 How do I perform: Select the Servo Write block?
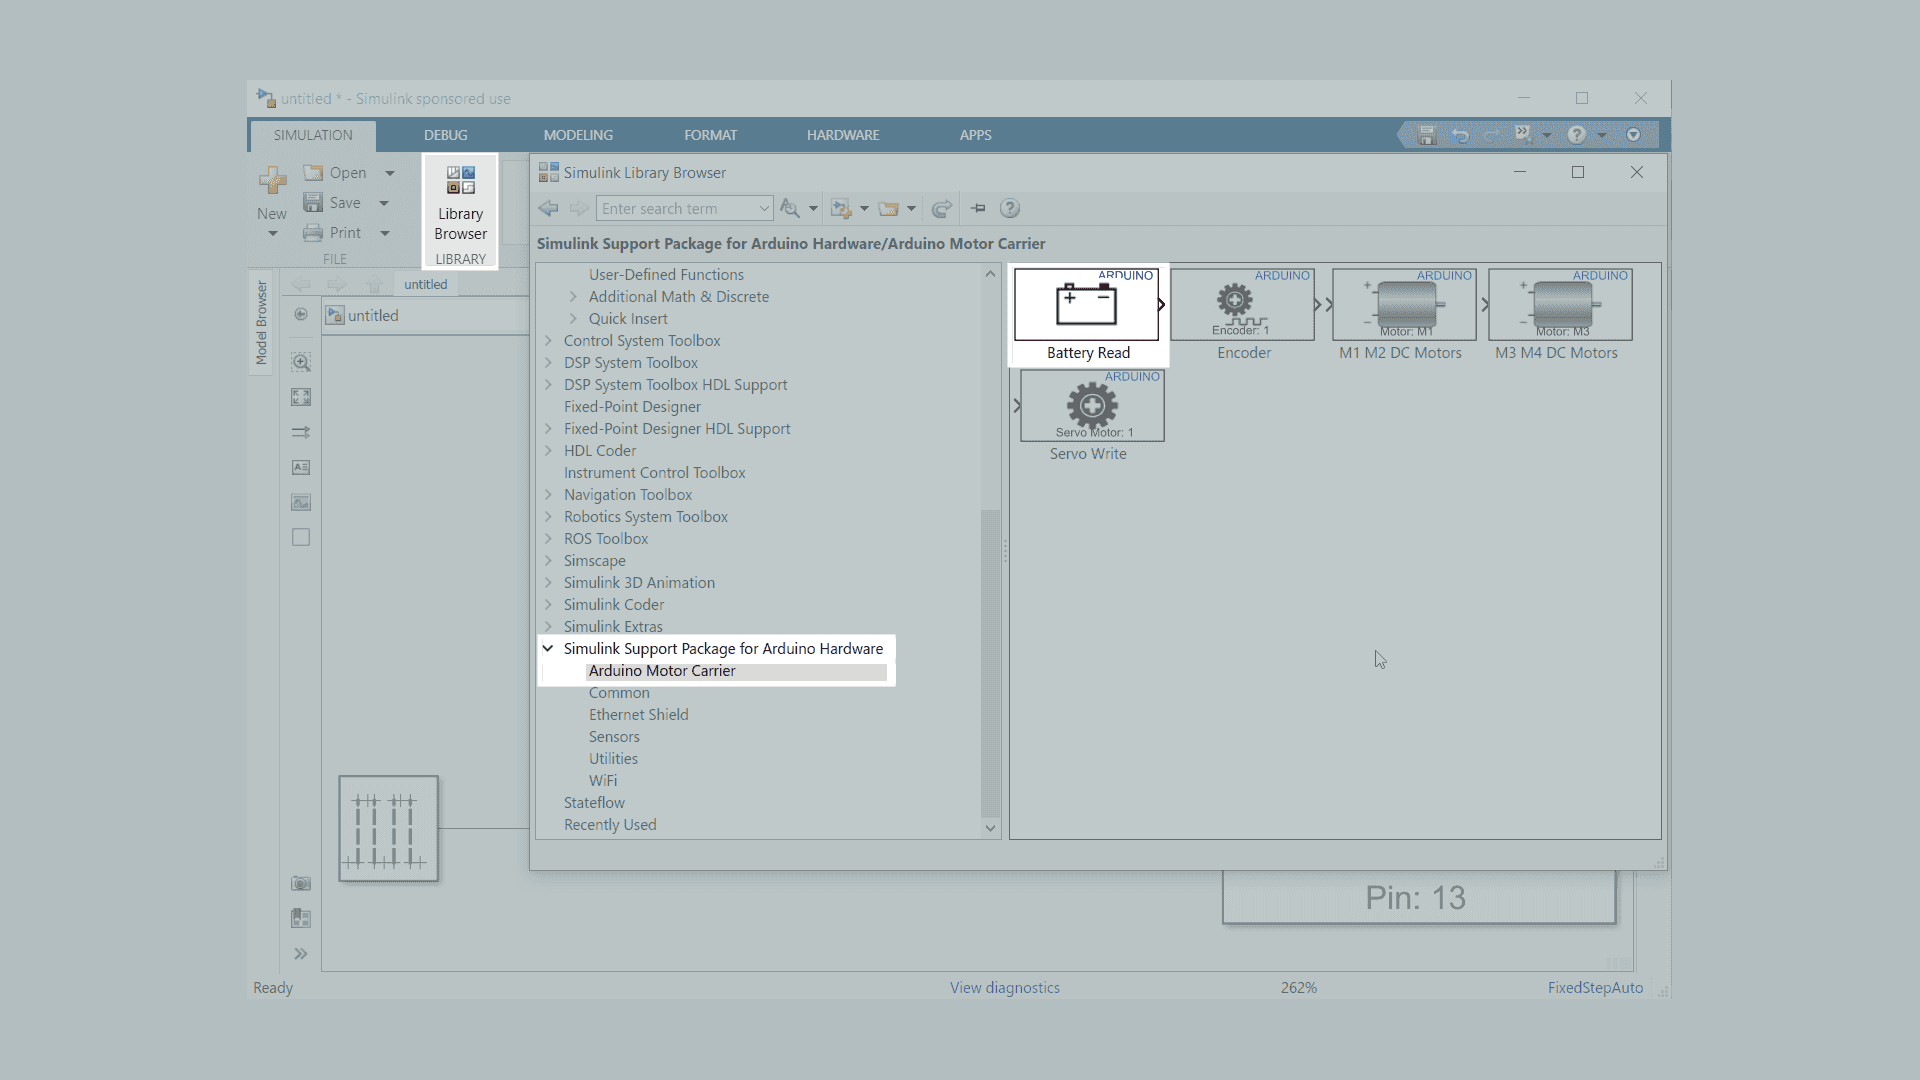(x=1092, y=406)
